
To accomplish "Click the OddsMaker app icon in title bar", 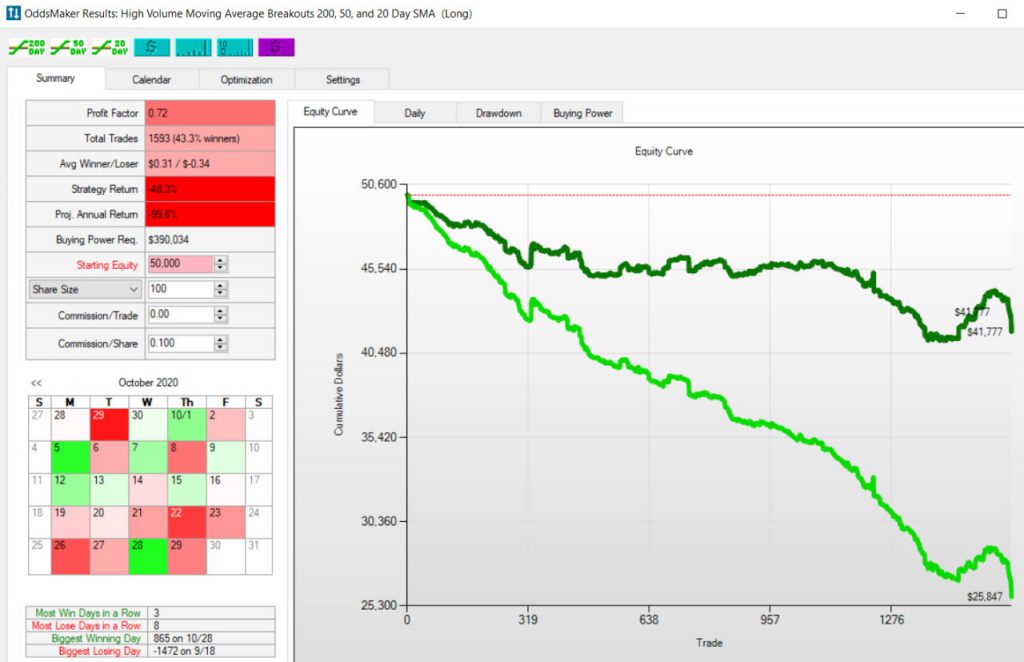I will tap(13, 13).
